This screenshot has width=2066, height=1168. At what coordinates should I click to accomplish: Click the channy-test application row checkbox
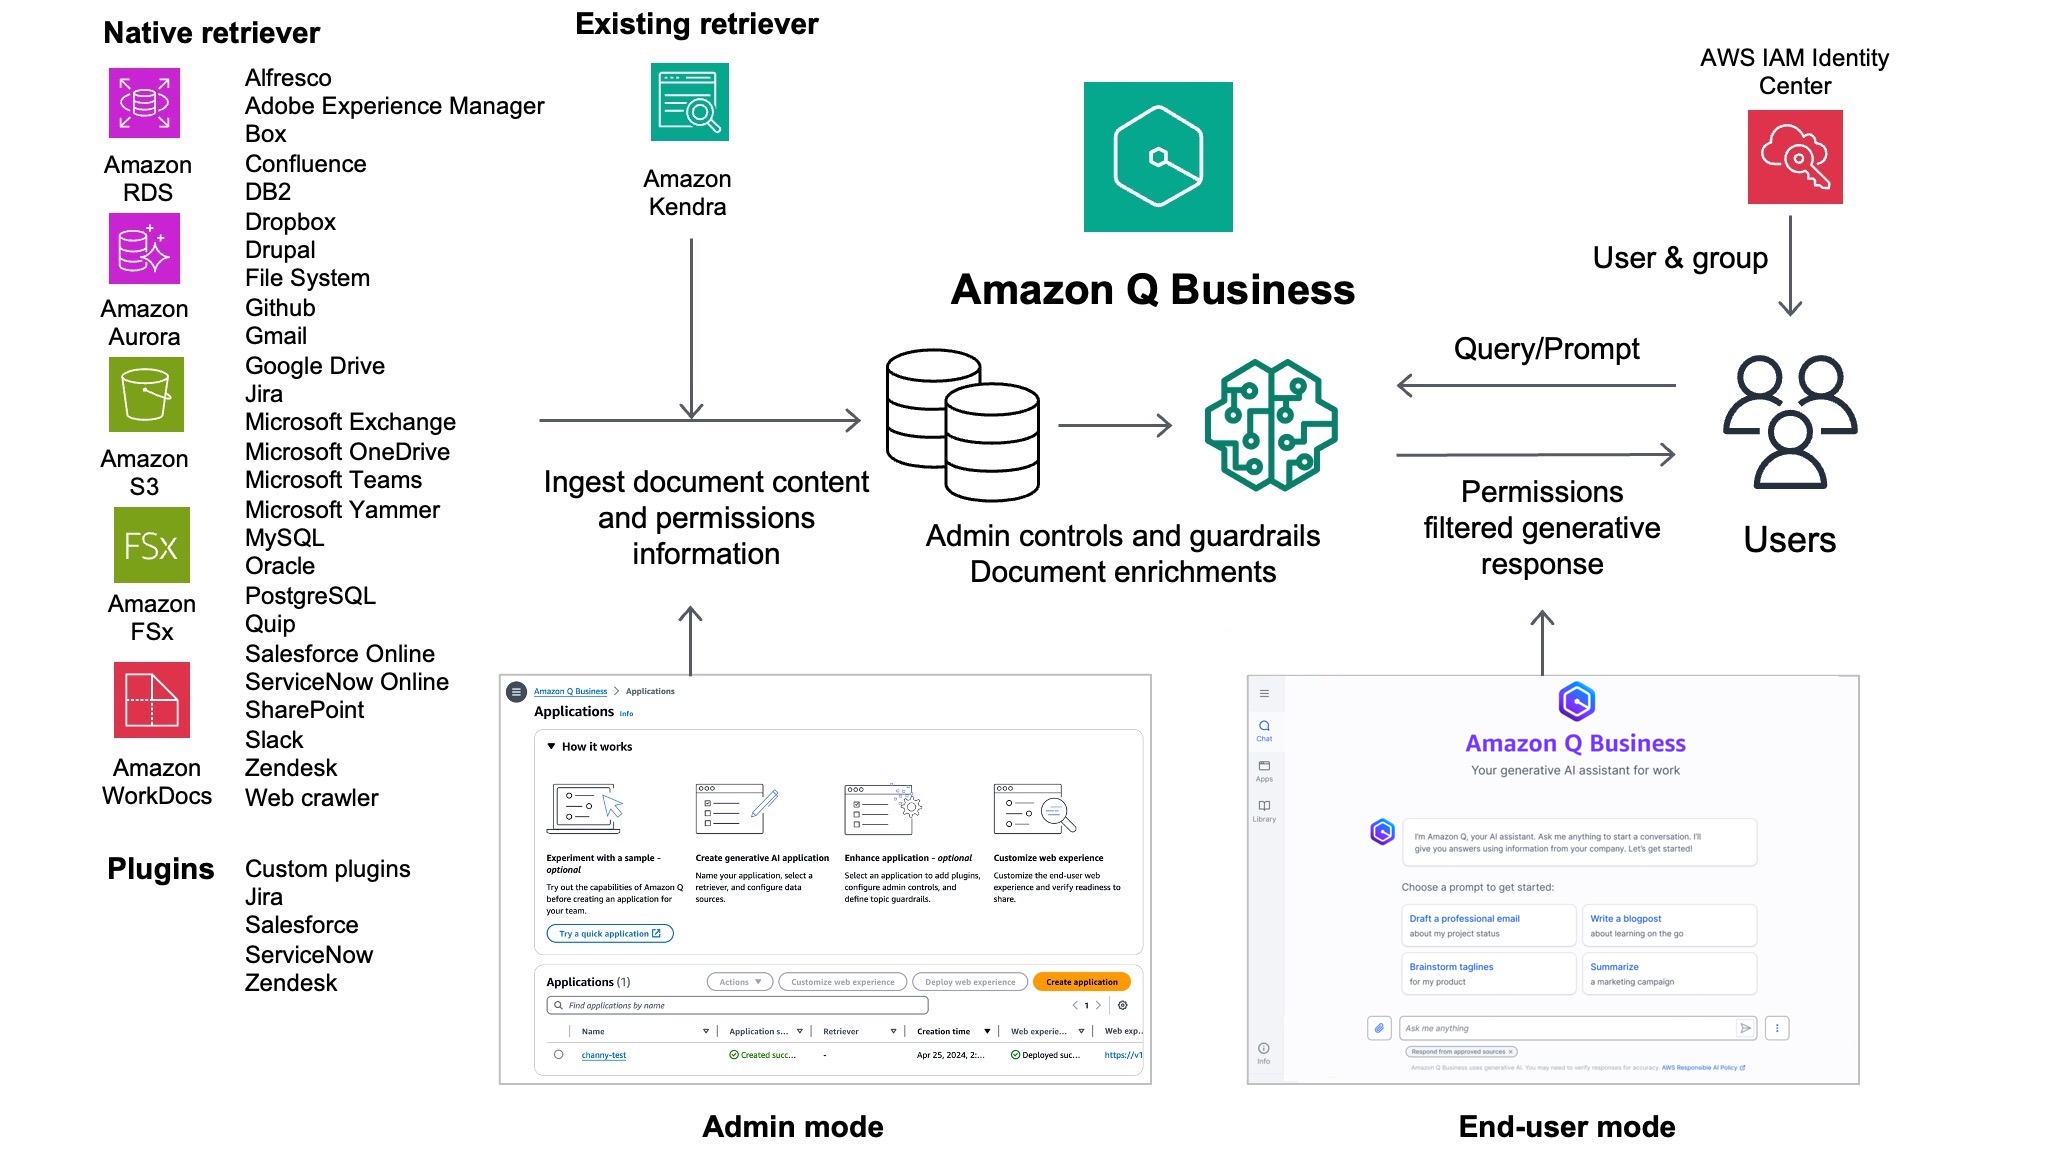pos(559,1054)
